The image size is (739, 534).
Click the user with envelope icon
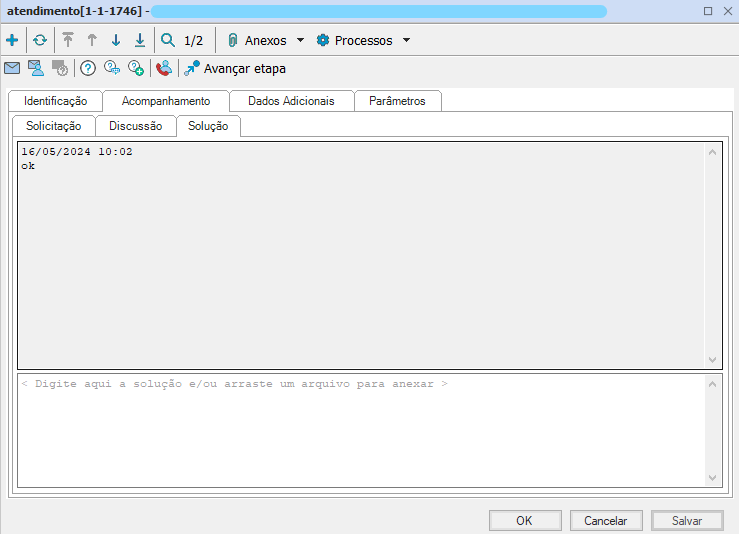tap(36, 68)
